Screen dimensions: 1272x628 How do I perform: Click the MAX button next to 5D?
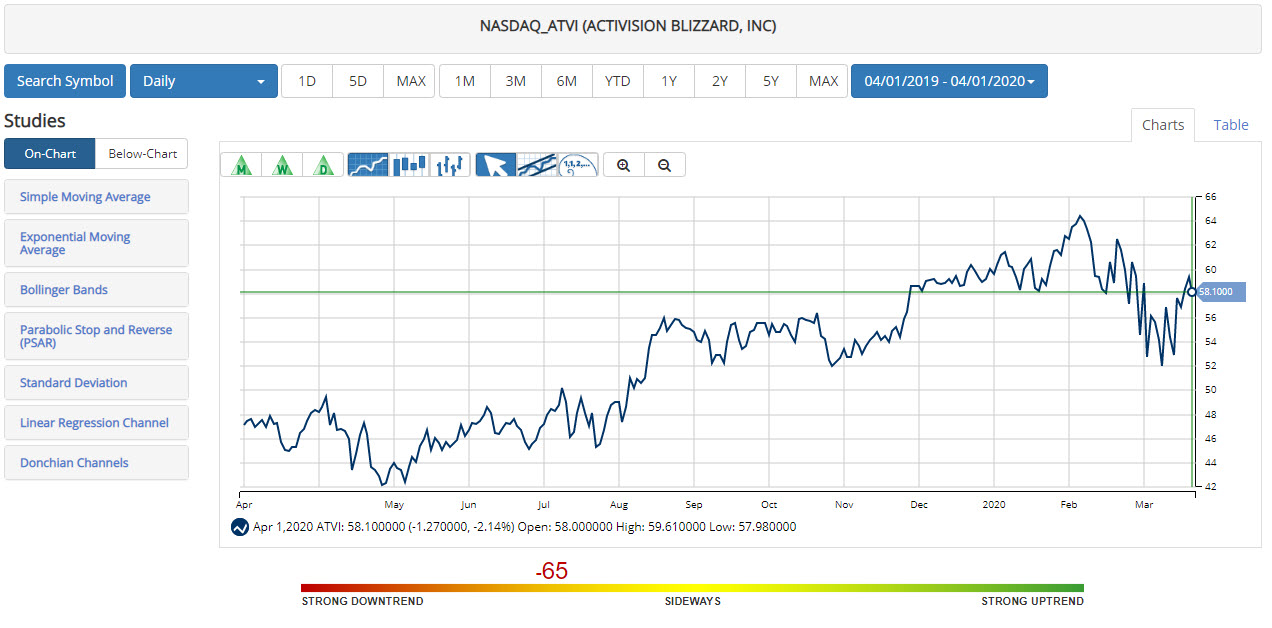[x=411, y=81]
